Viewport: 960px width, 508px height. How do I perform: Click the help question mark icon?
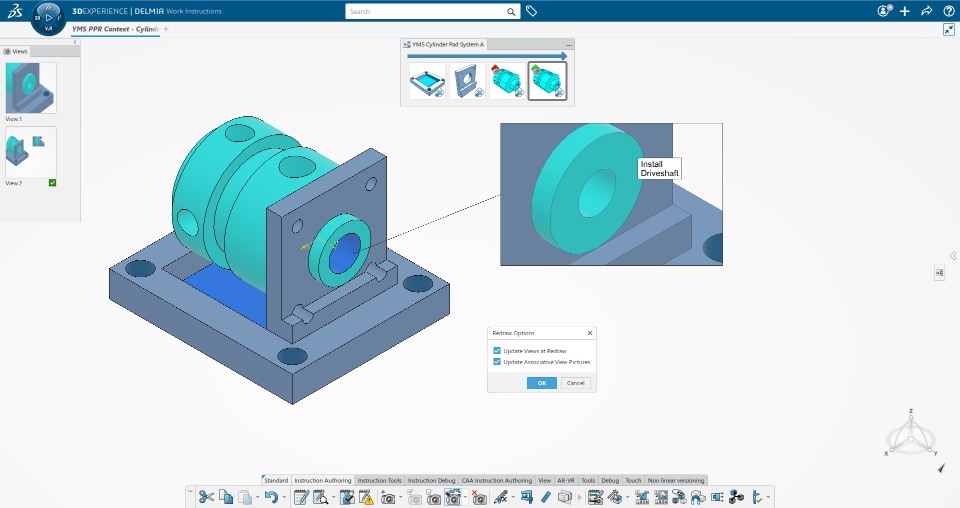coord(948,11)
